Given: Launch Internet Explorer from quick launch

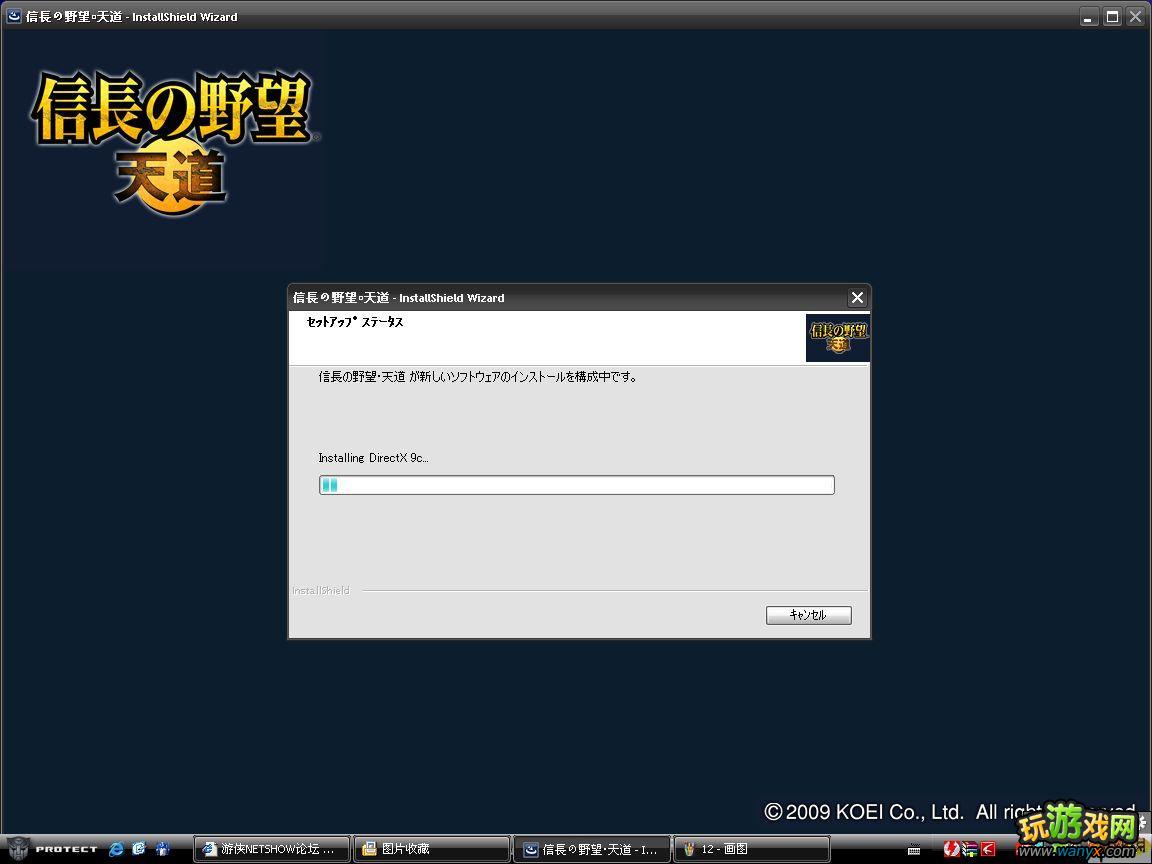Looking at the screenshot, I should coord(116,849).
